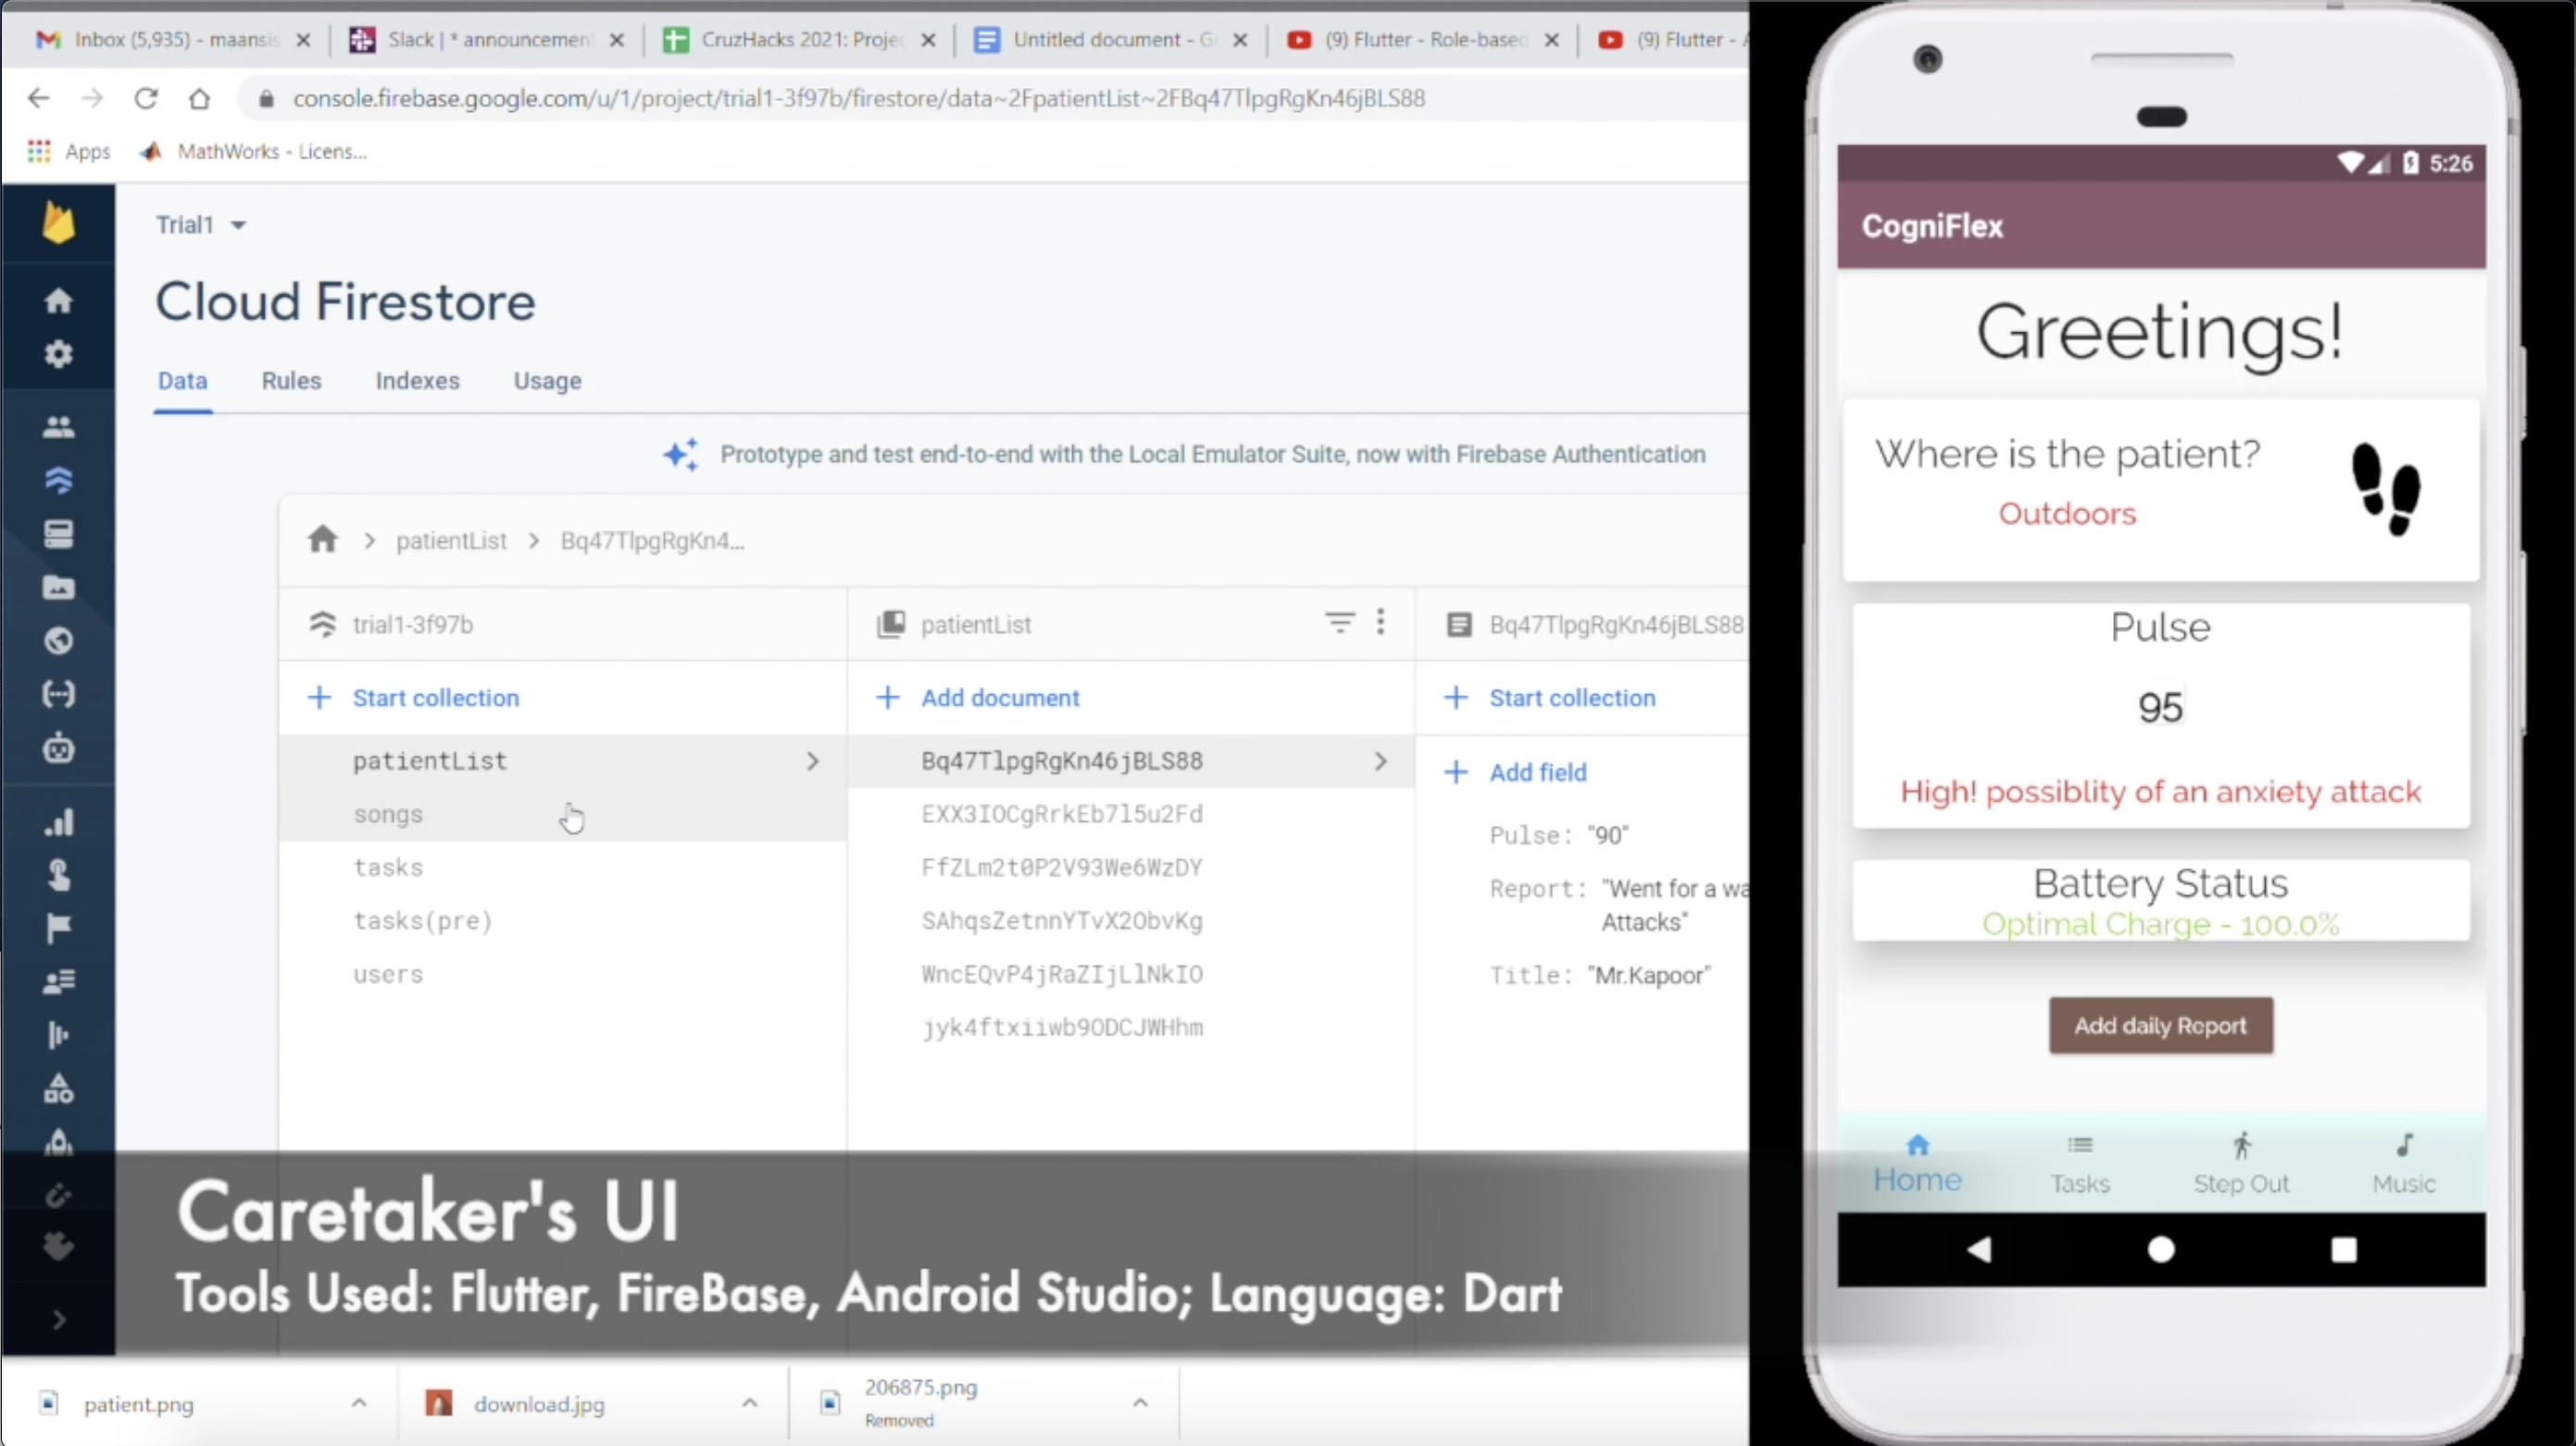The width and height of the screenshot is (2576, 1446).
Task: Open Realtime Database icon in sidebar
Action: [x=58, y=534]
